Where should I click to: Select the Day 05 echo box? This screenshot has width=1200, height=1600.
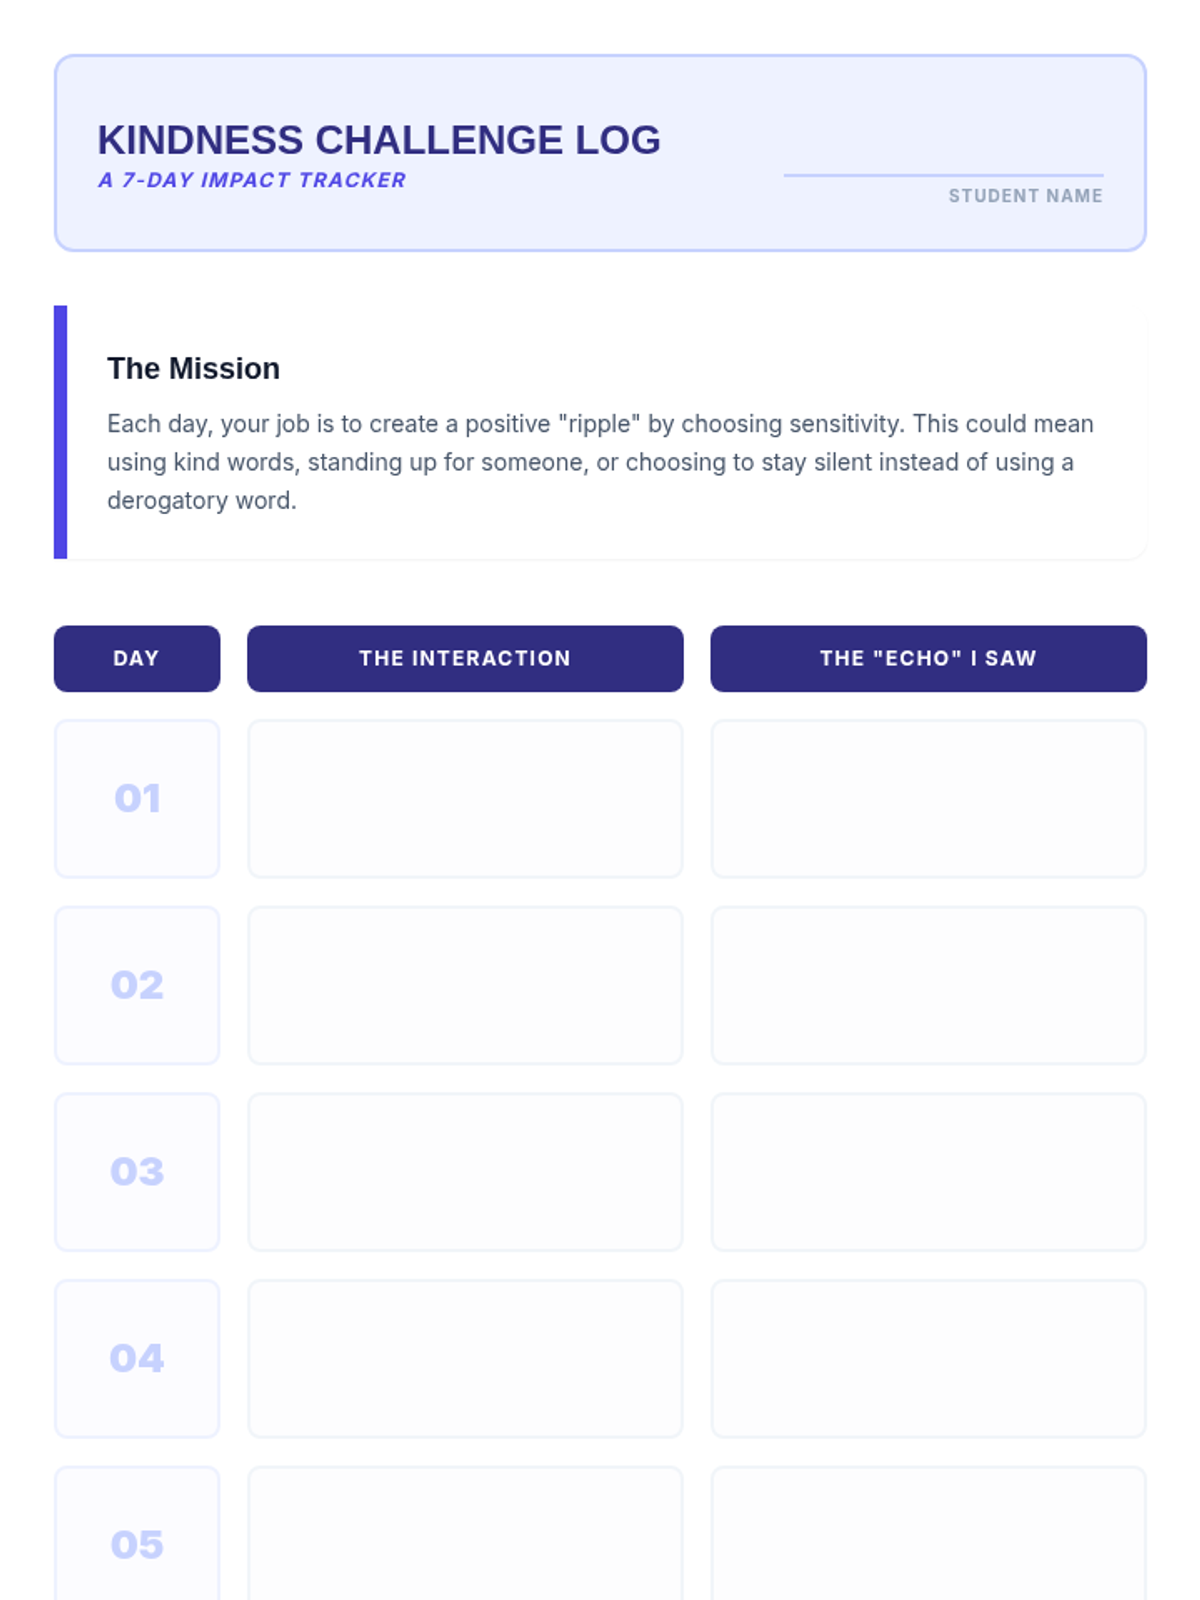928,1535
